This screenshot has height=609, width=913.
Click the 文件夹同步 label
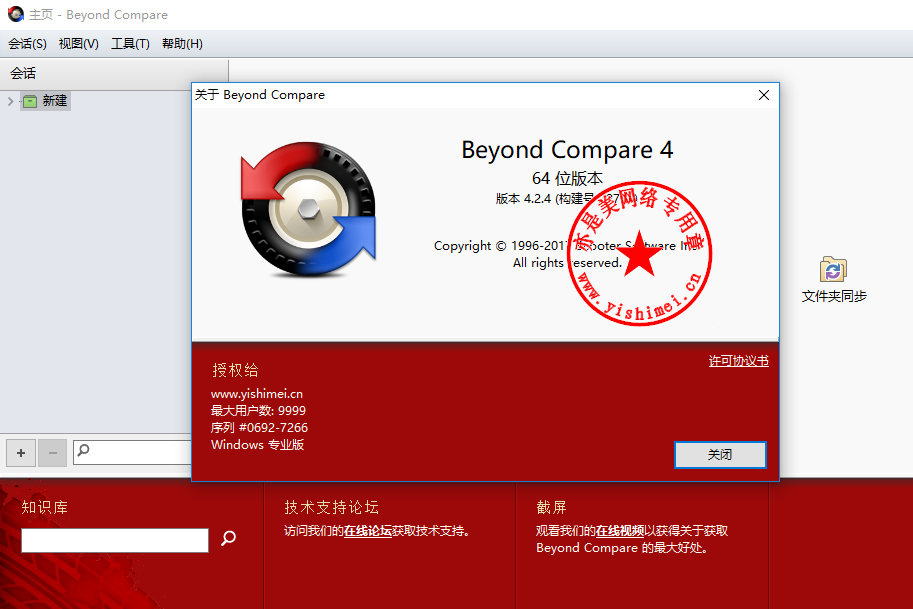[834, 296]
